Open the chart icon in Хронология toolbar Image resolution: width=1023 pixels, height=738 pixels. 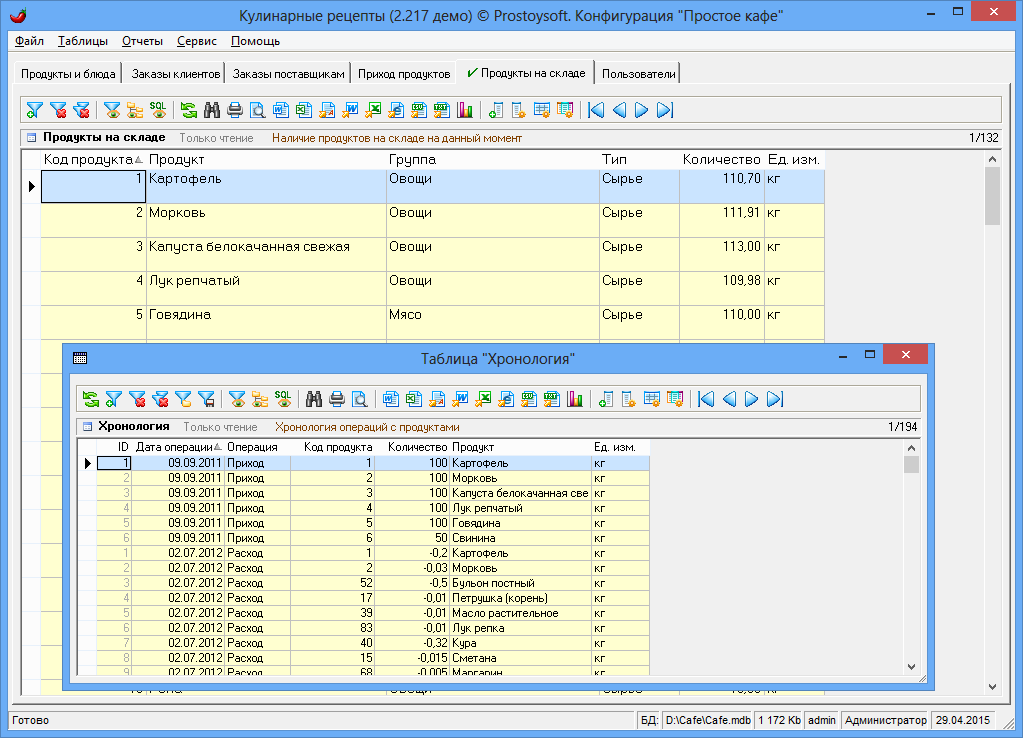coord(574,399)
